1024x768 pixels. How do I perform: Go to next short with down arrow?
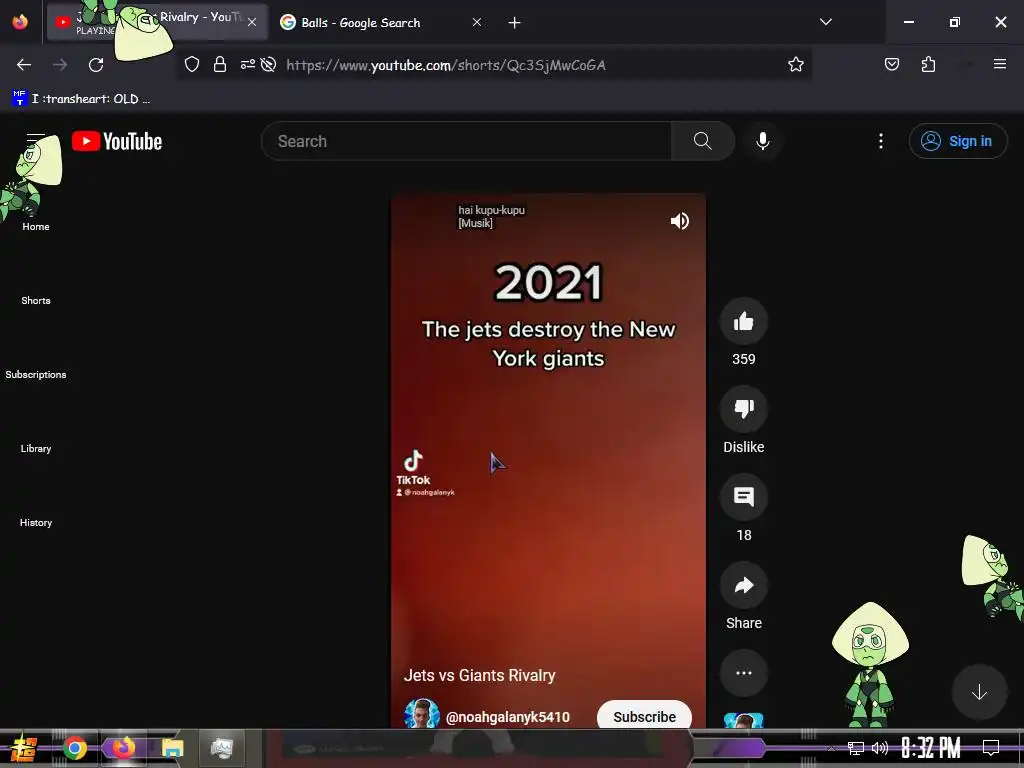click(x=979, y=692)
